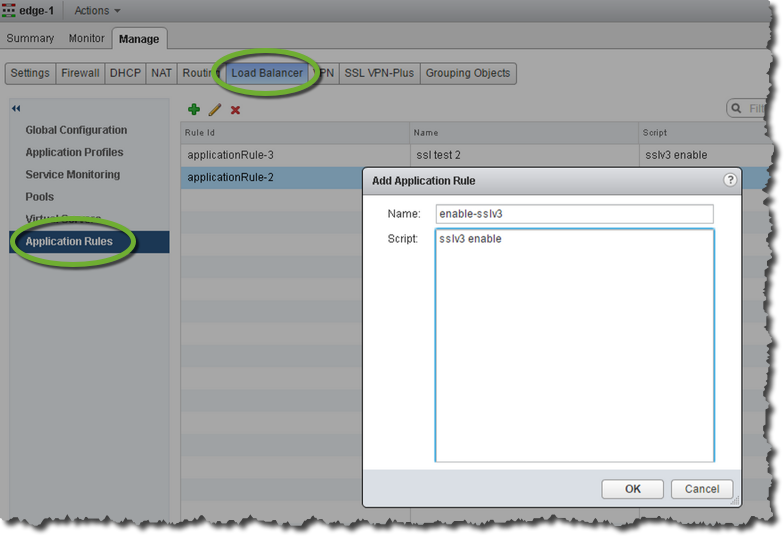784x536 pixels.
Task: Open Service Monitoring in sidebar
Action: point(72,174)
